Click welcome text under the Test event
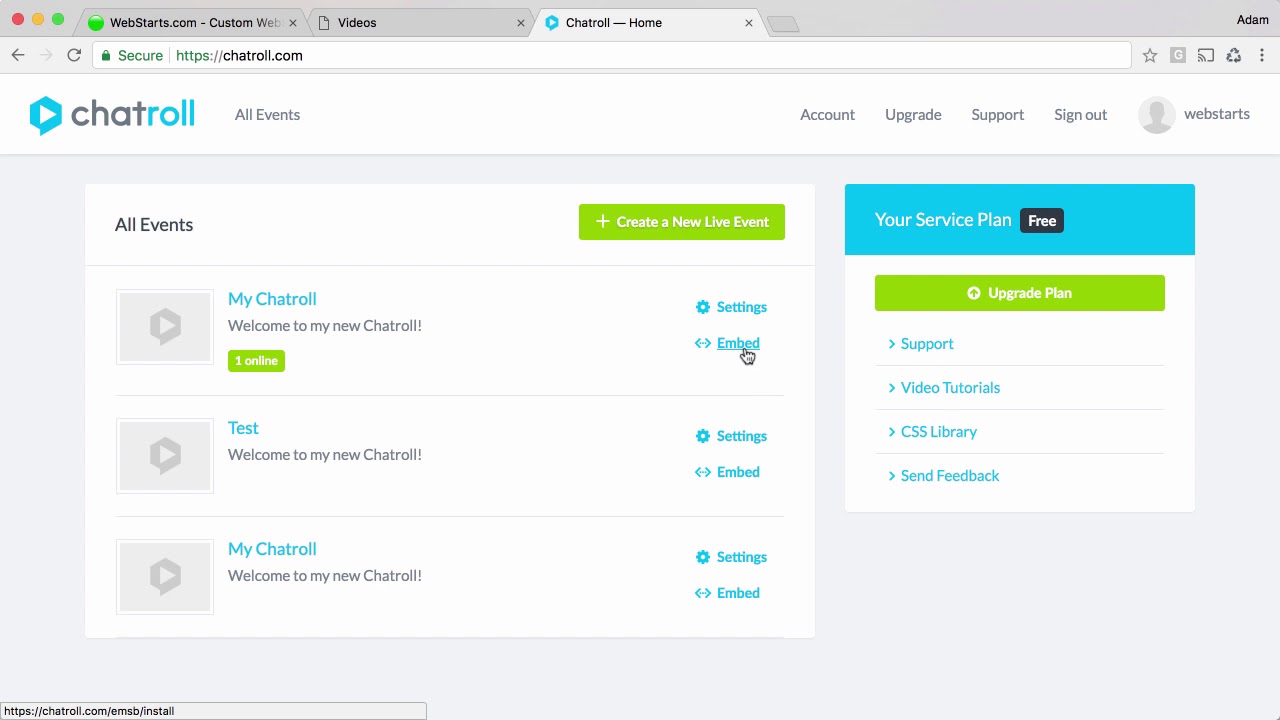Viewport: 1280px width, 720px height. coord(325,455)
